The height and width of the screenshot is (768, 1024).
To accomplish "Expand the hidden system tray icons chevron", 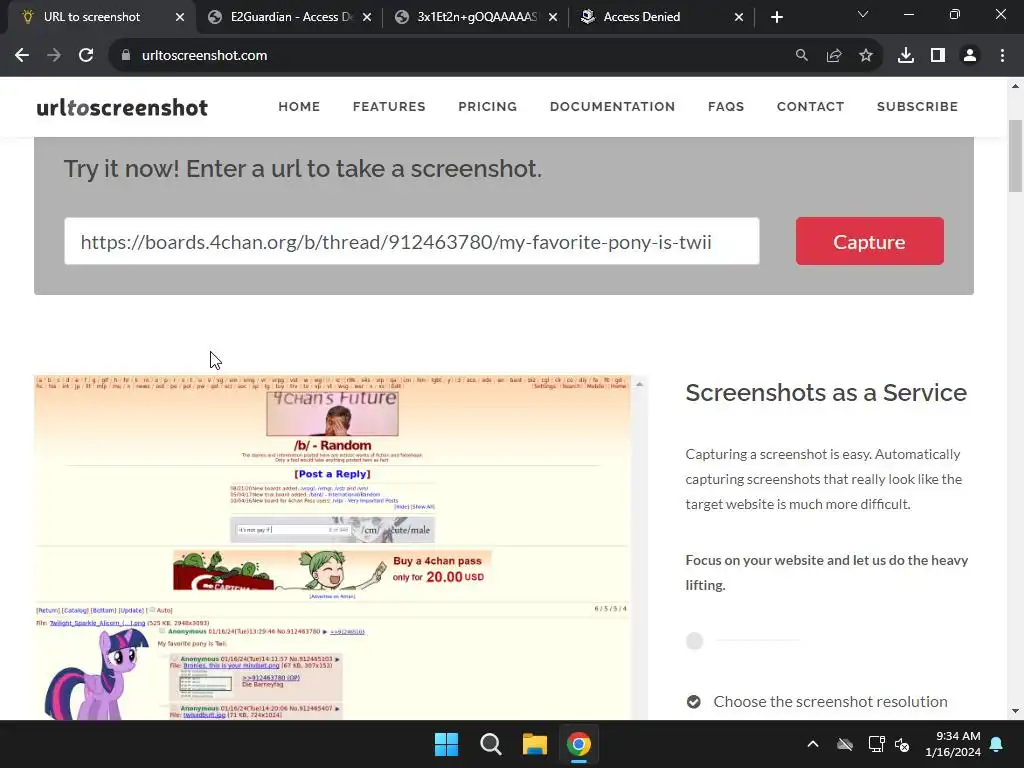I will 813,744.
